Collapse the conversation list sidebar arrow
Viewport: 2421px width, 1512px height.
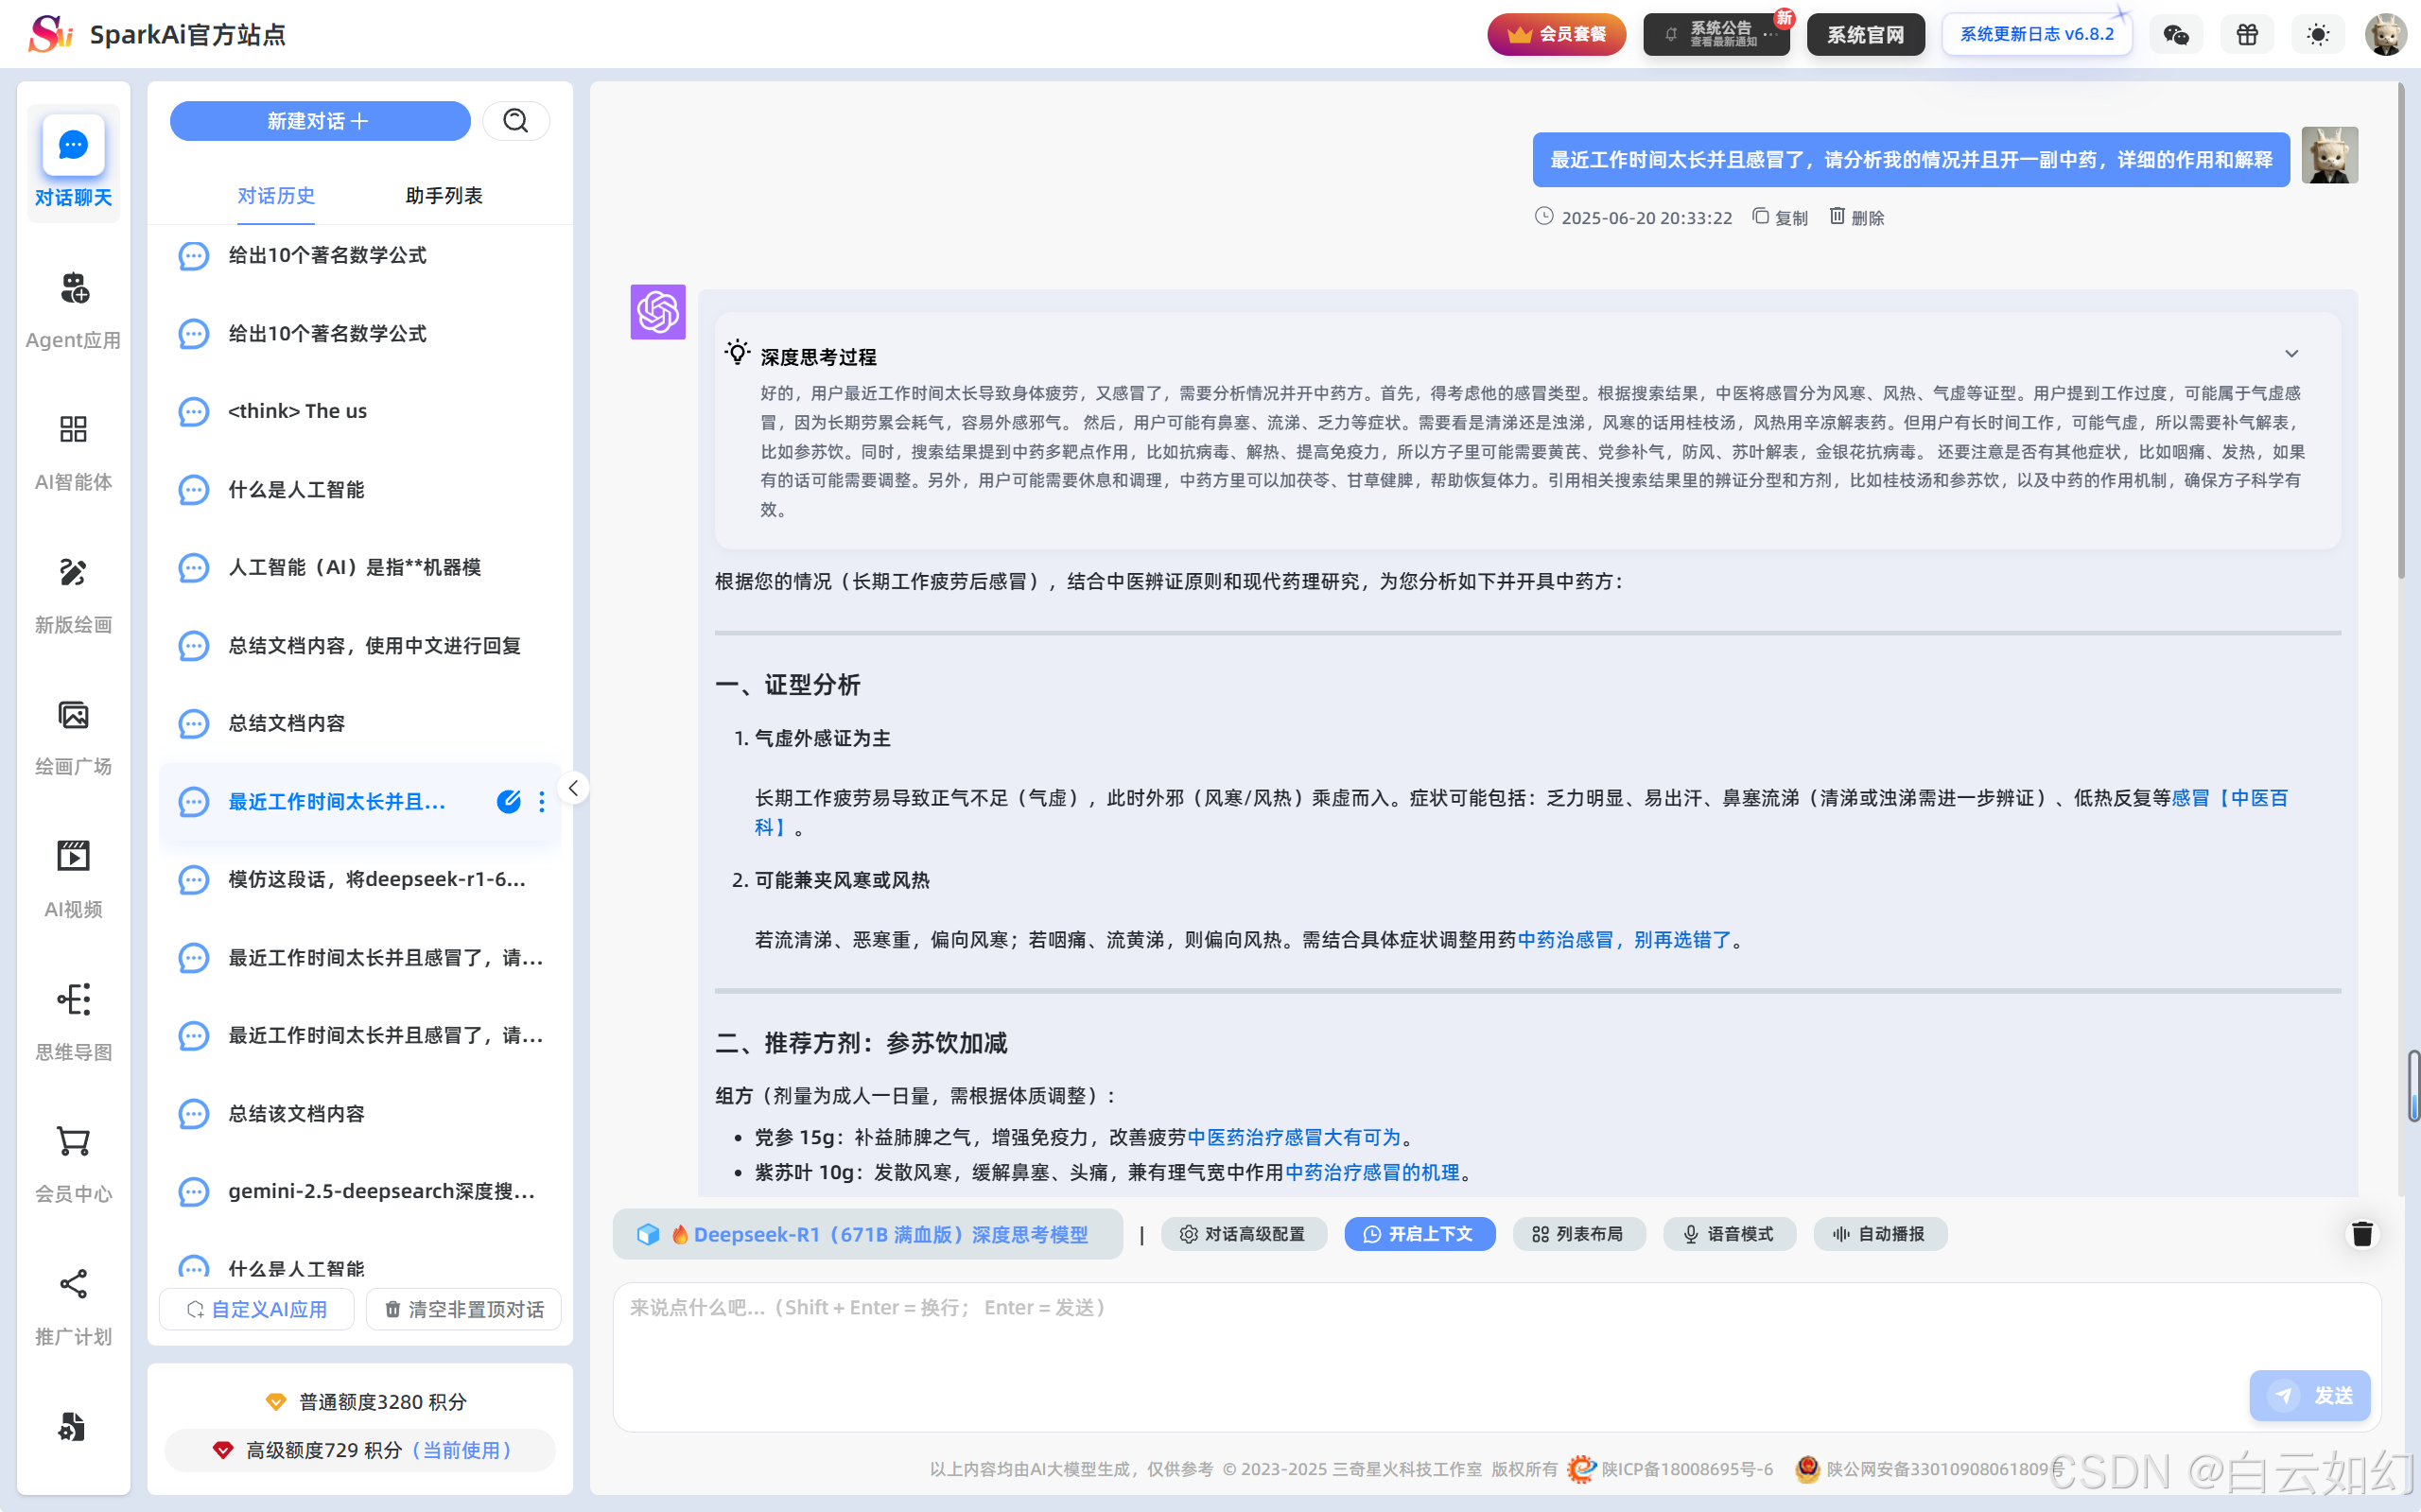573,788
